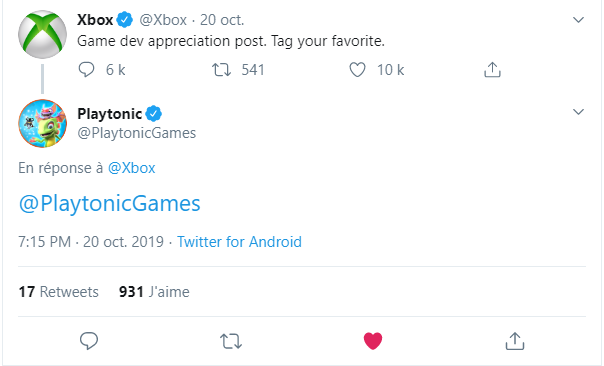Screen dimensions: 604x366
Task: Unlike the Playtonic tweet red heart
Action: pos(373,341)
